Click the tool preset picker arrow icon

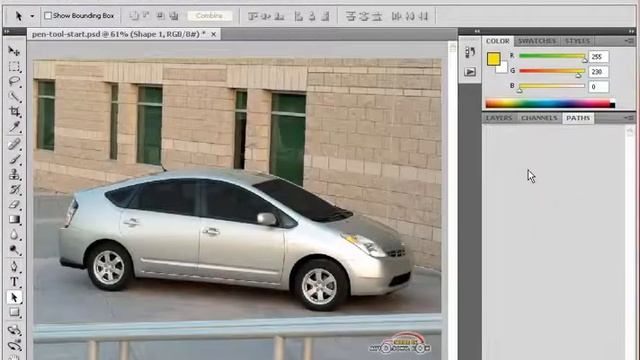(19, 16)
